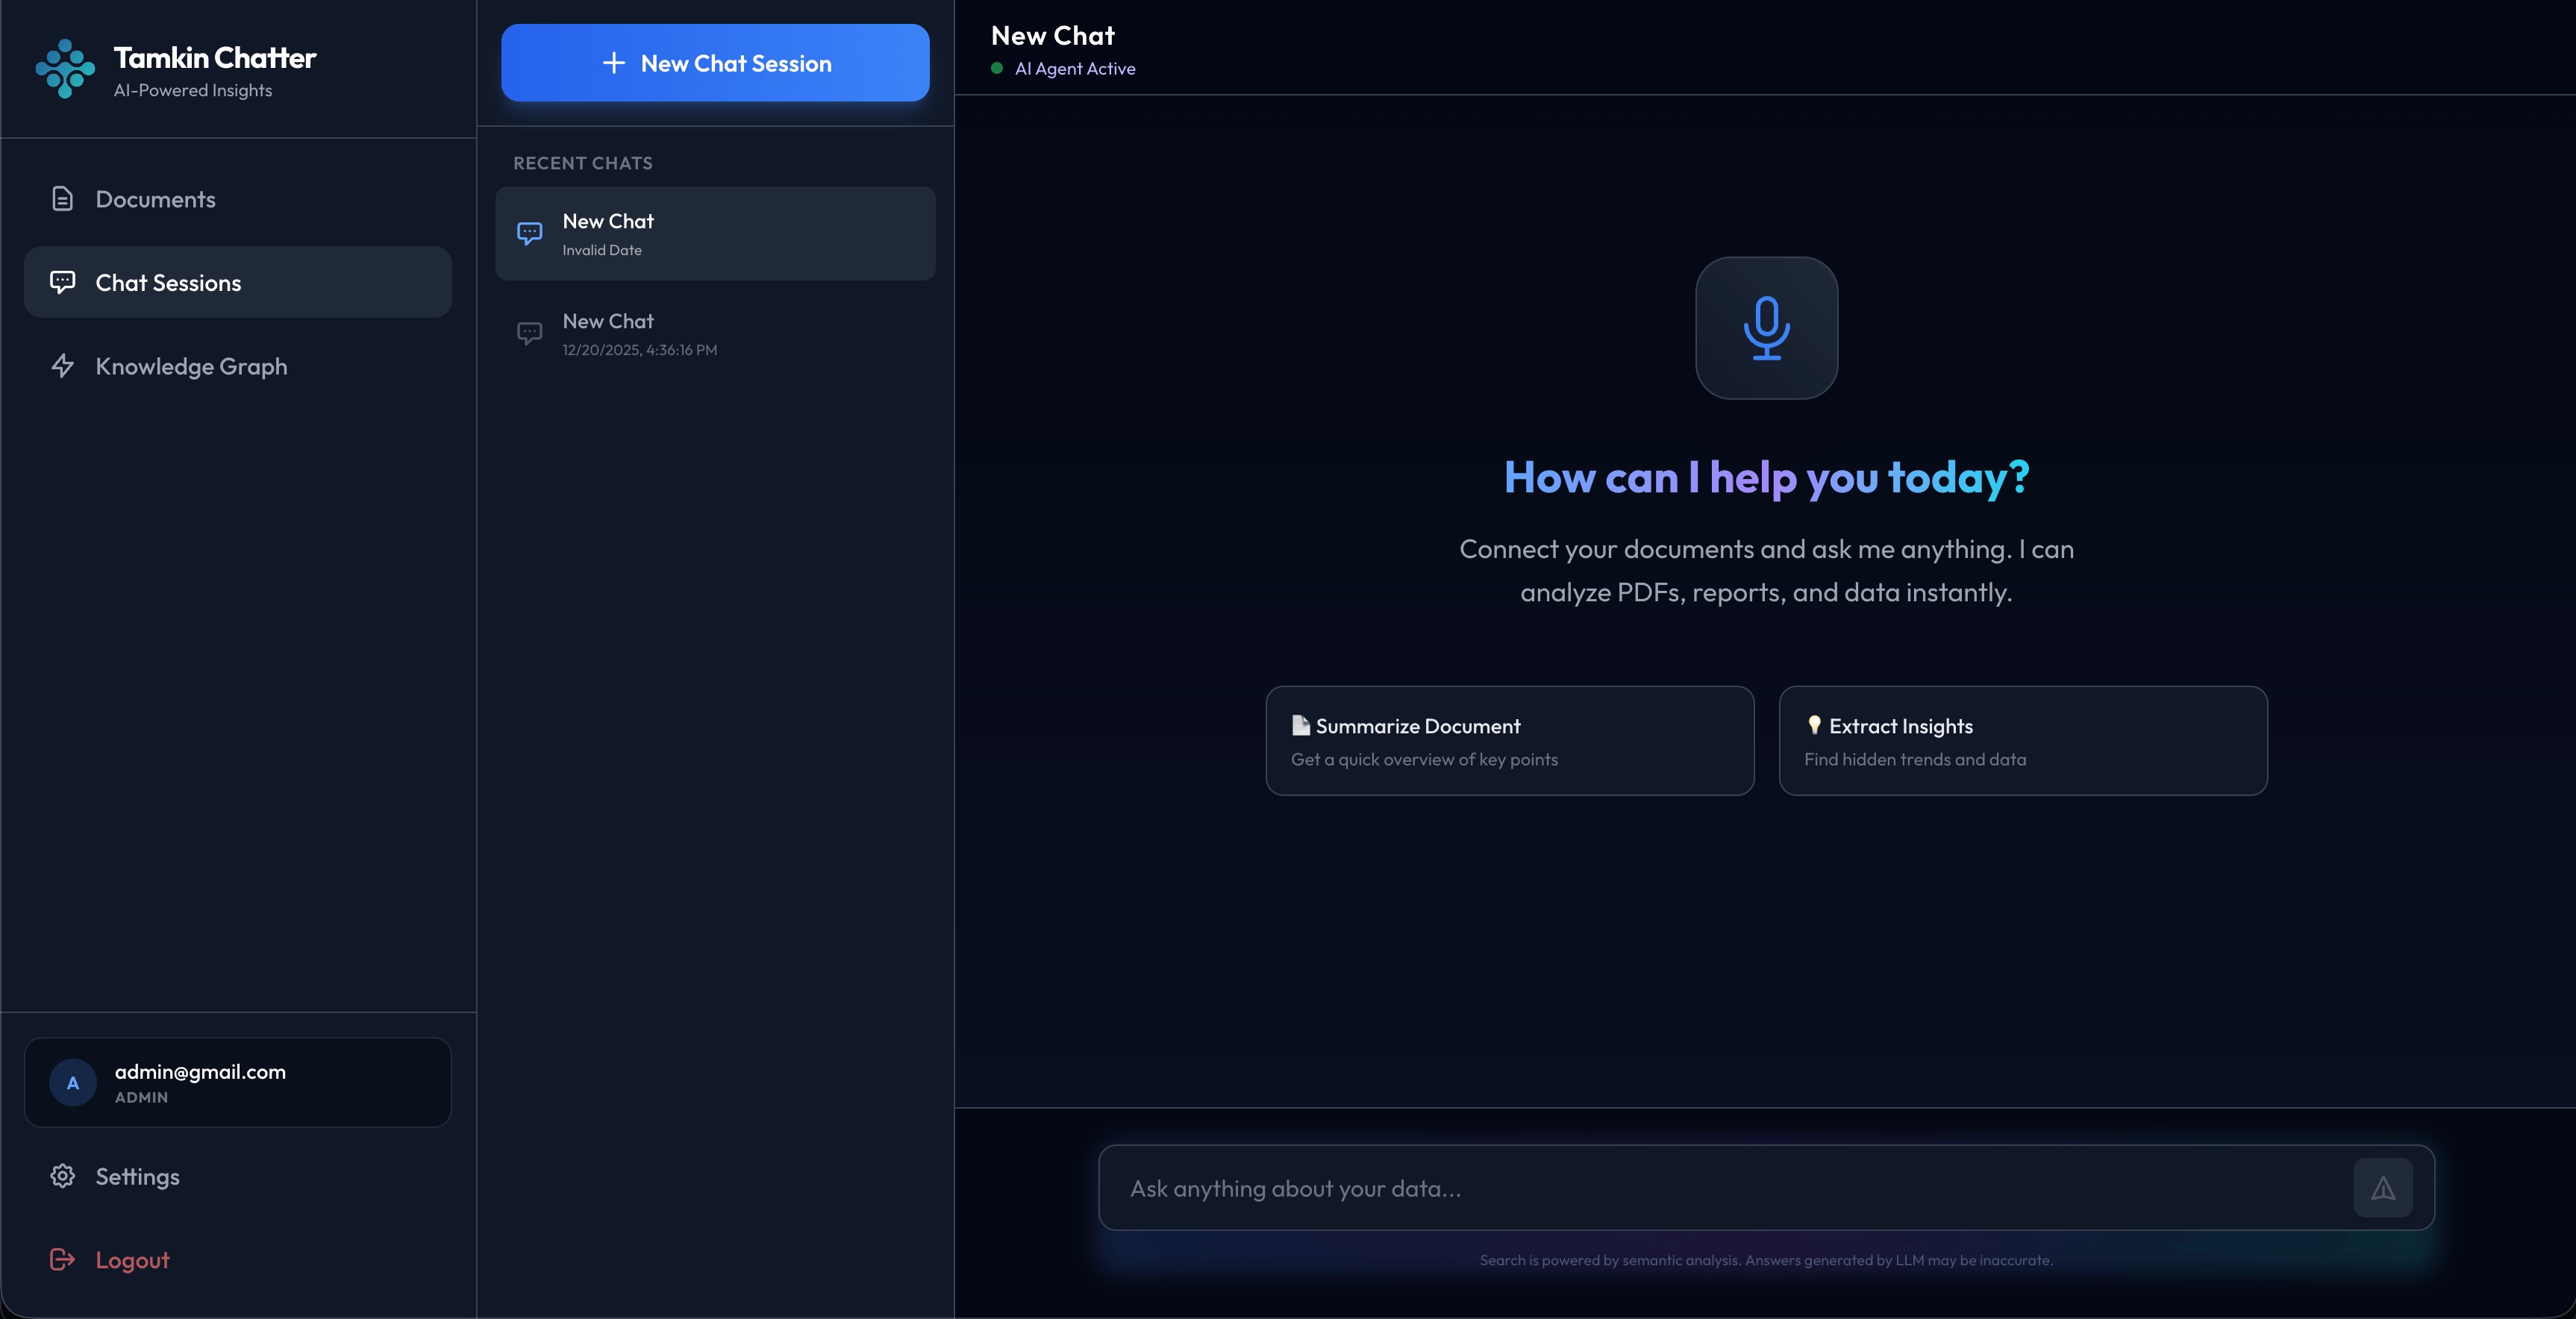This screenshot has height=1319, width=2576.
Task: Click the Tamkin Chatter logo icon
Action: point(65,69)
